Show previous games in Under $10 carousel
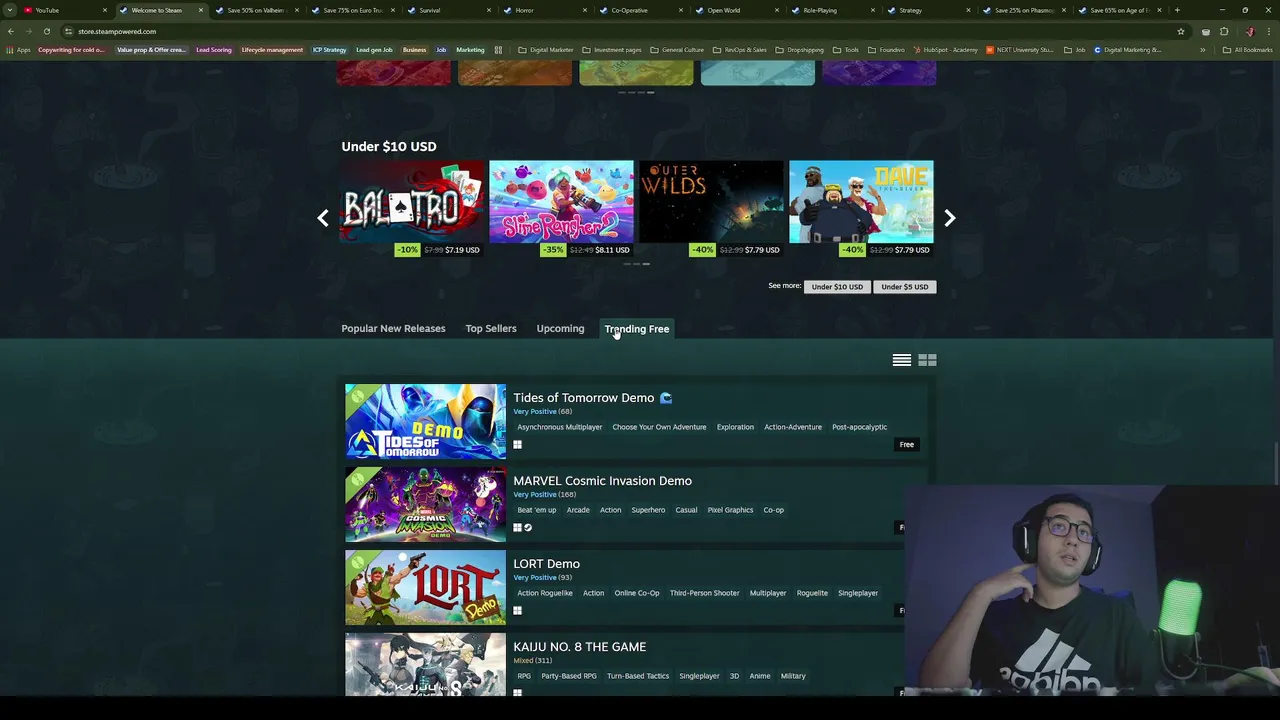This screenshot has width=1280, height=720. click(x=323, y=218)
